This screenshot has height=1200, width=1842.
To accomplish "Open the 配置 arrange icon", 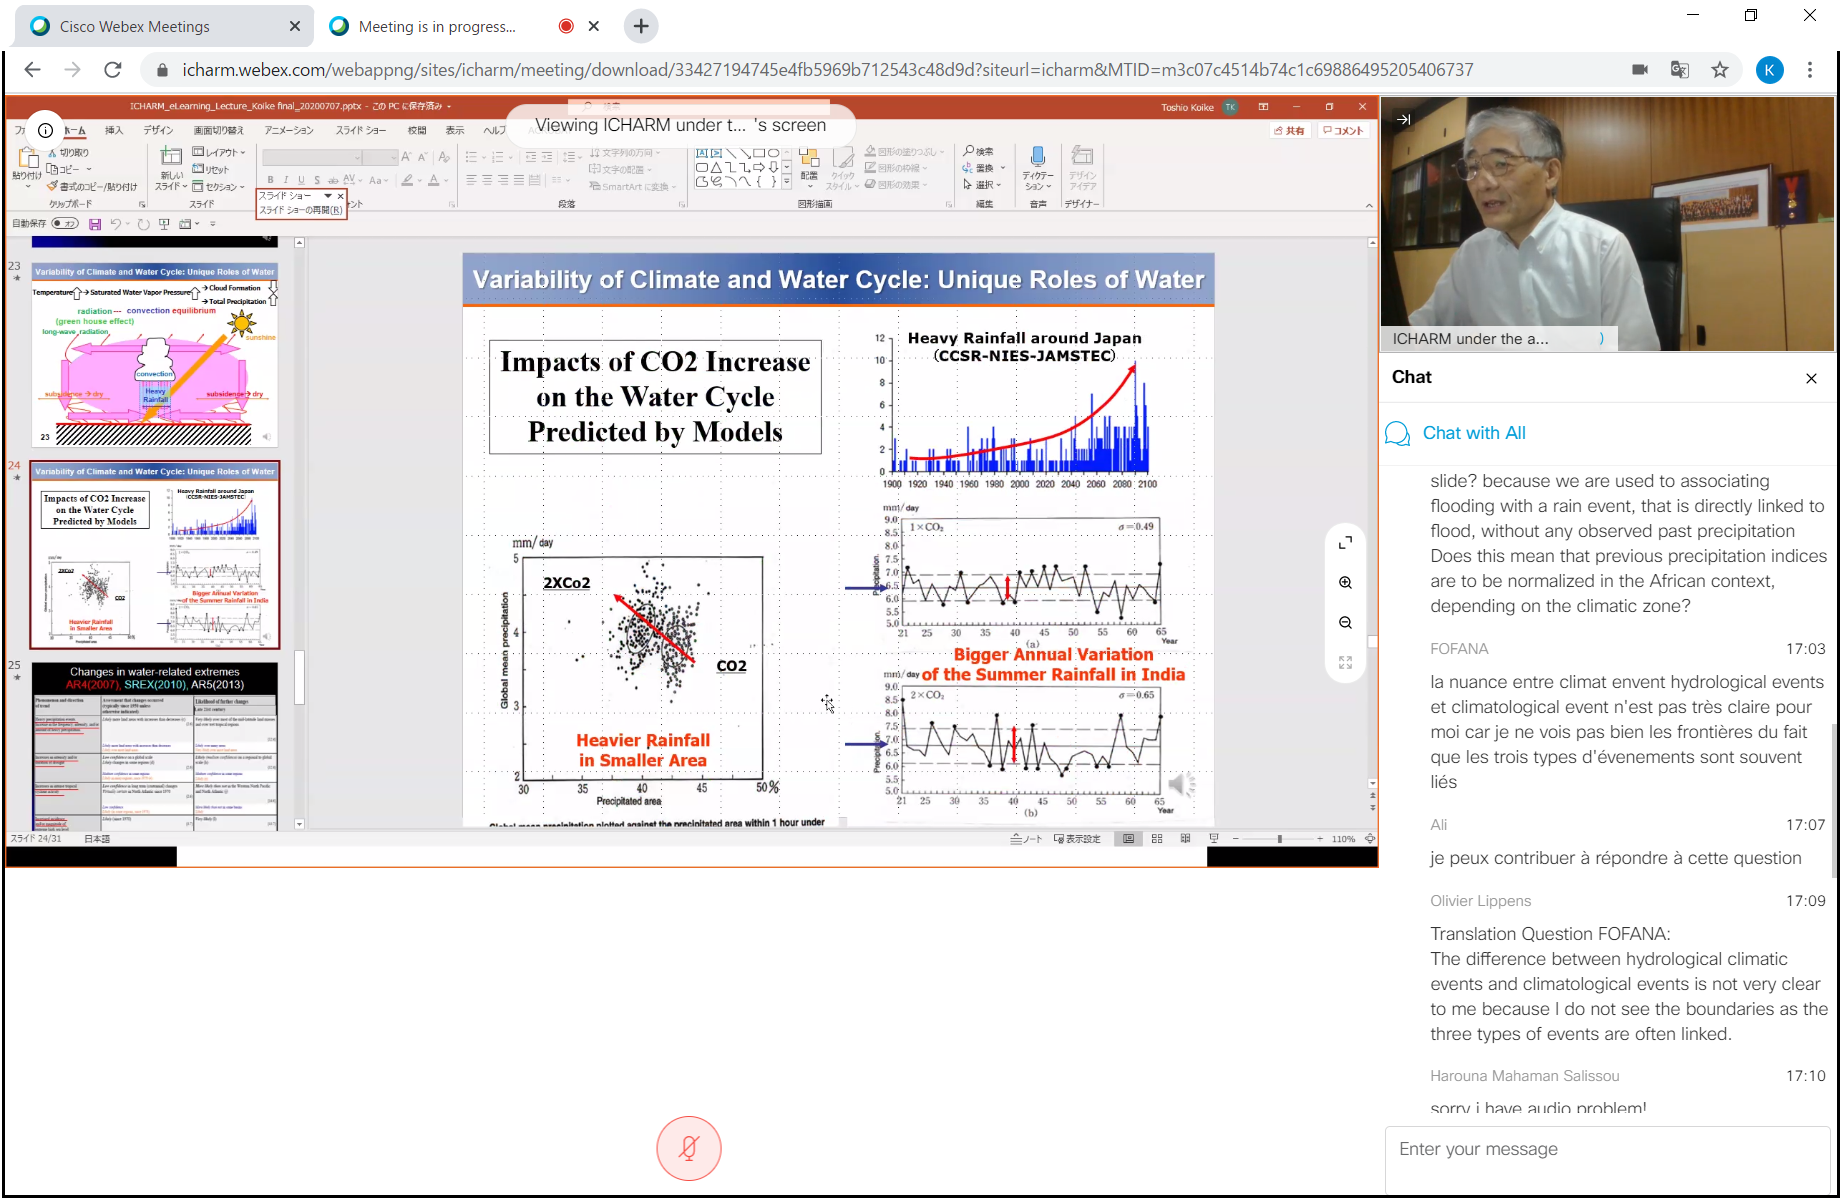I will coord(809,163).
